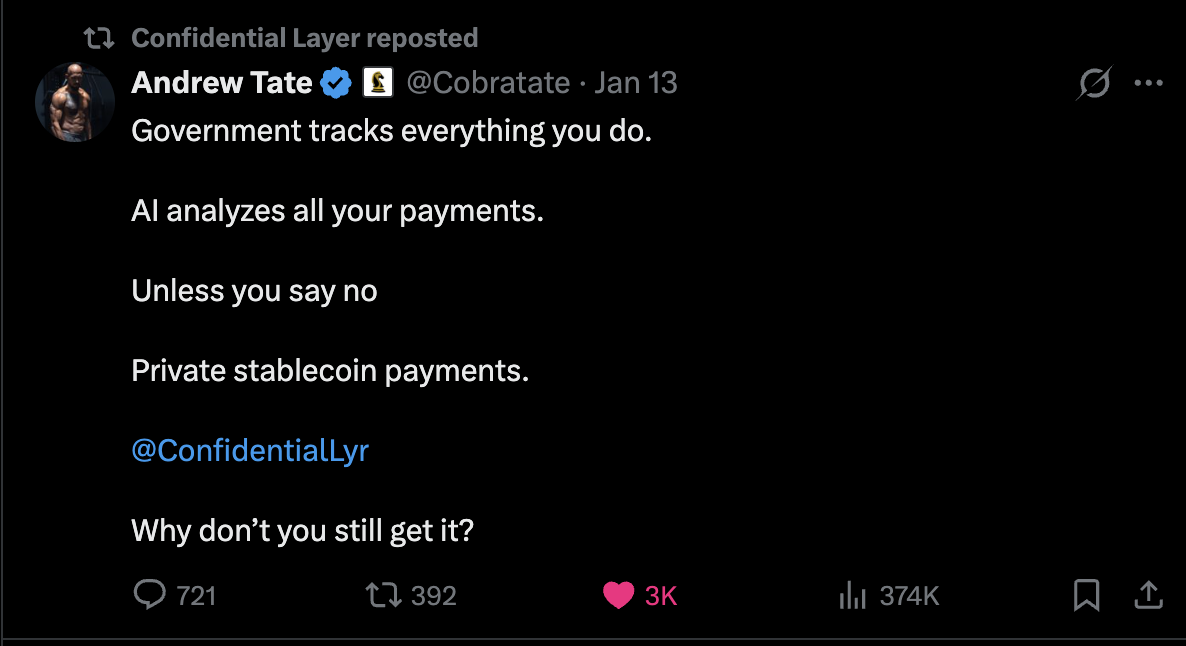Bookmark the tweet with the bookmark icon
This screenshot has width=1186, height=646.
pyautogui.click(x=1086, y=595)
